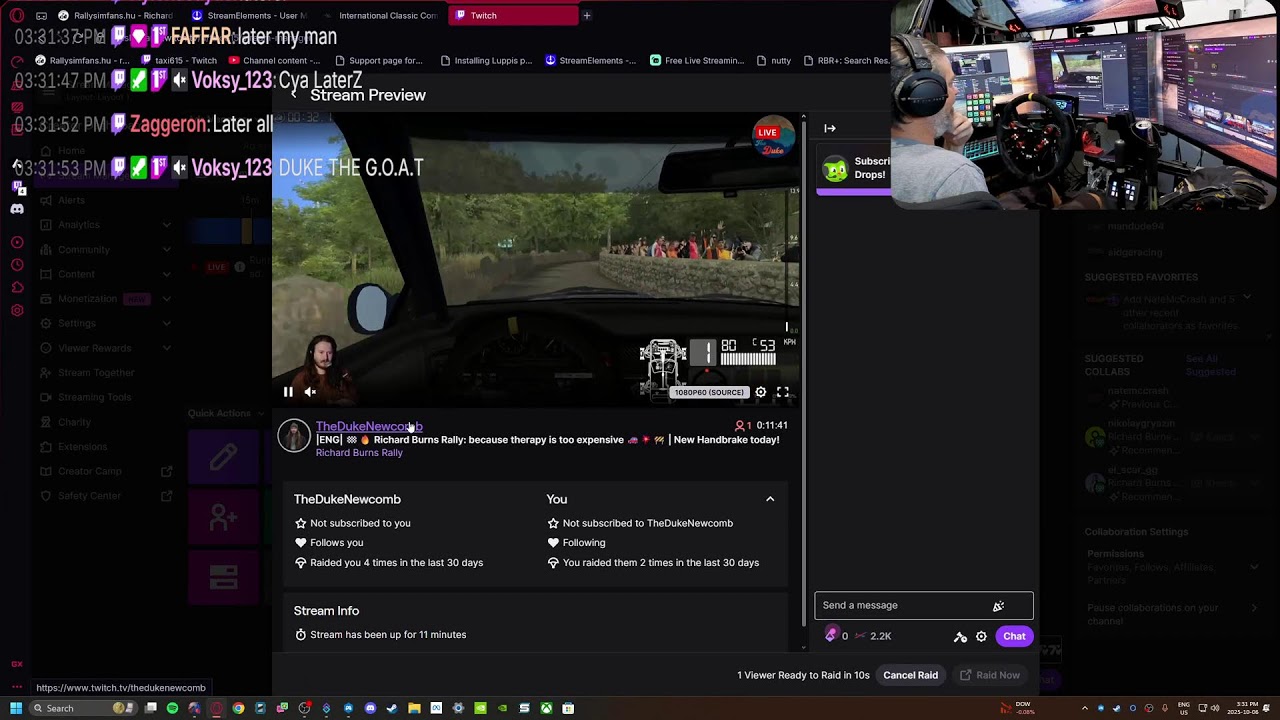
Task: Open File Explorer from the taskbar
Action: pos(414,708)
